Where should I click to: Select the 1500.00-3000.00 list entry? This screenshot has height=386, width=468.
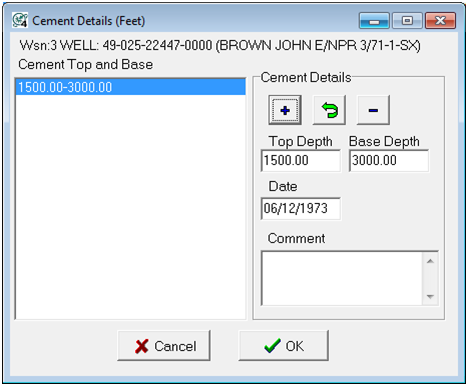131,87
